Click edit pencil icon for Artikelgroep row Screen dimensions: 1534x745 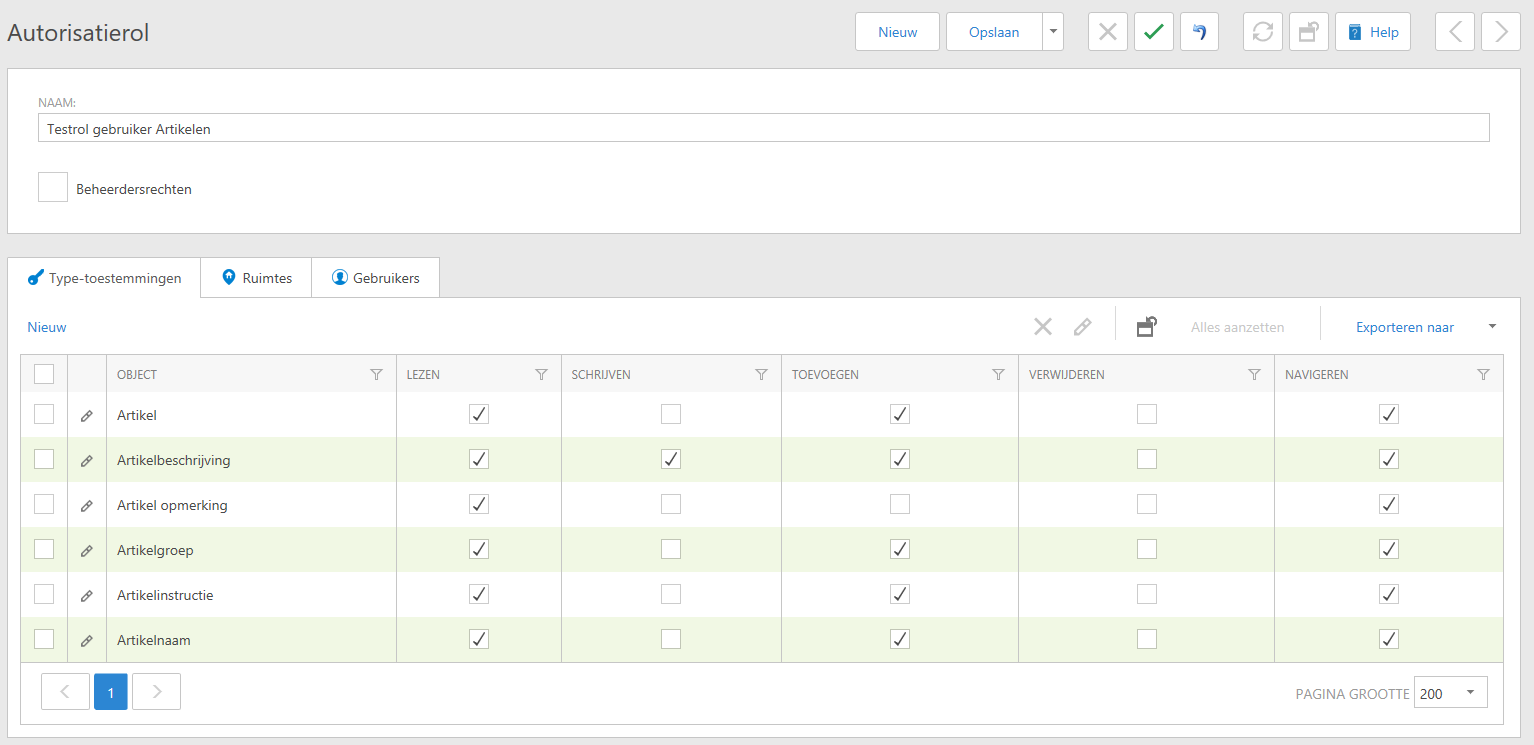[x=87, y=550]
